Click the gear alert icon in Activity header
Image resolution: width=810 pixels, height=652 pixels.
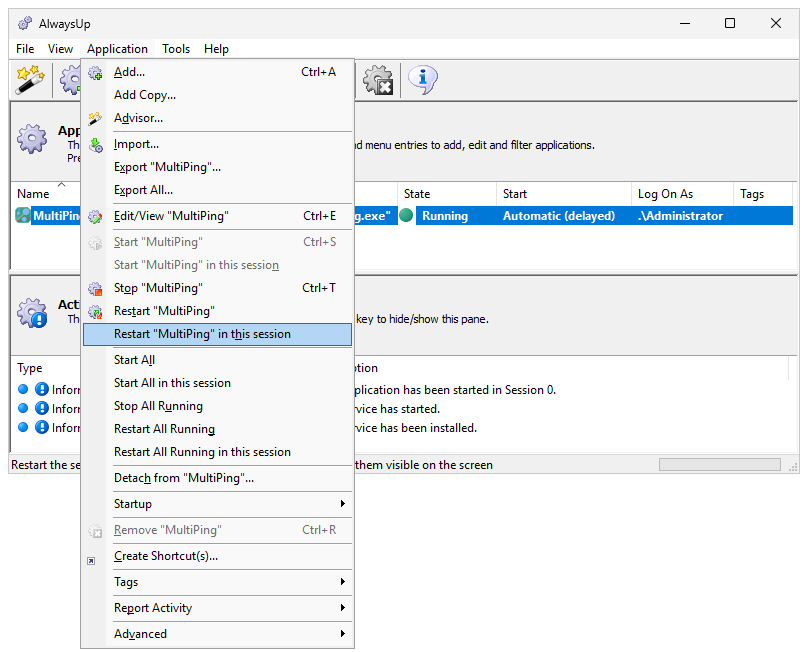click(x=32, y=313)
